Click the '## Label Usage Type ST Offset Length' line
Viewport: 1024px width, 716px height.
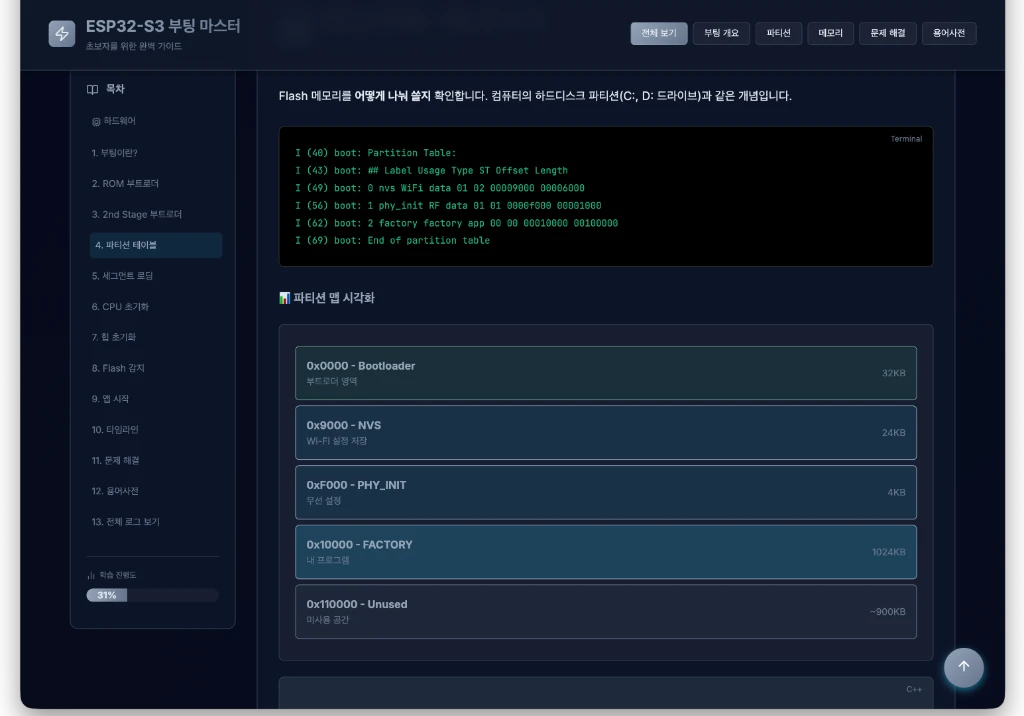(431, 171)
